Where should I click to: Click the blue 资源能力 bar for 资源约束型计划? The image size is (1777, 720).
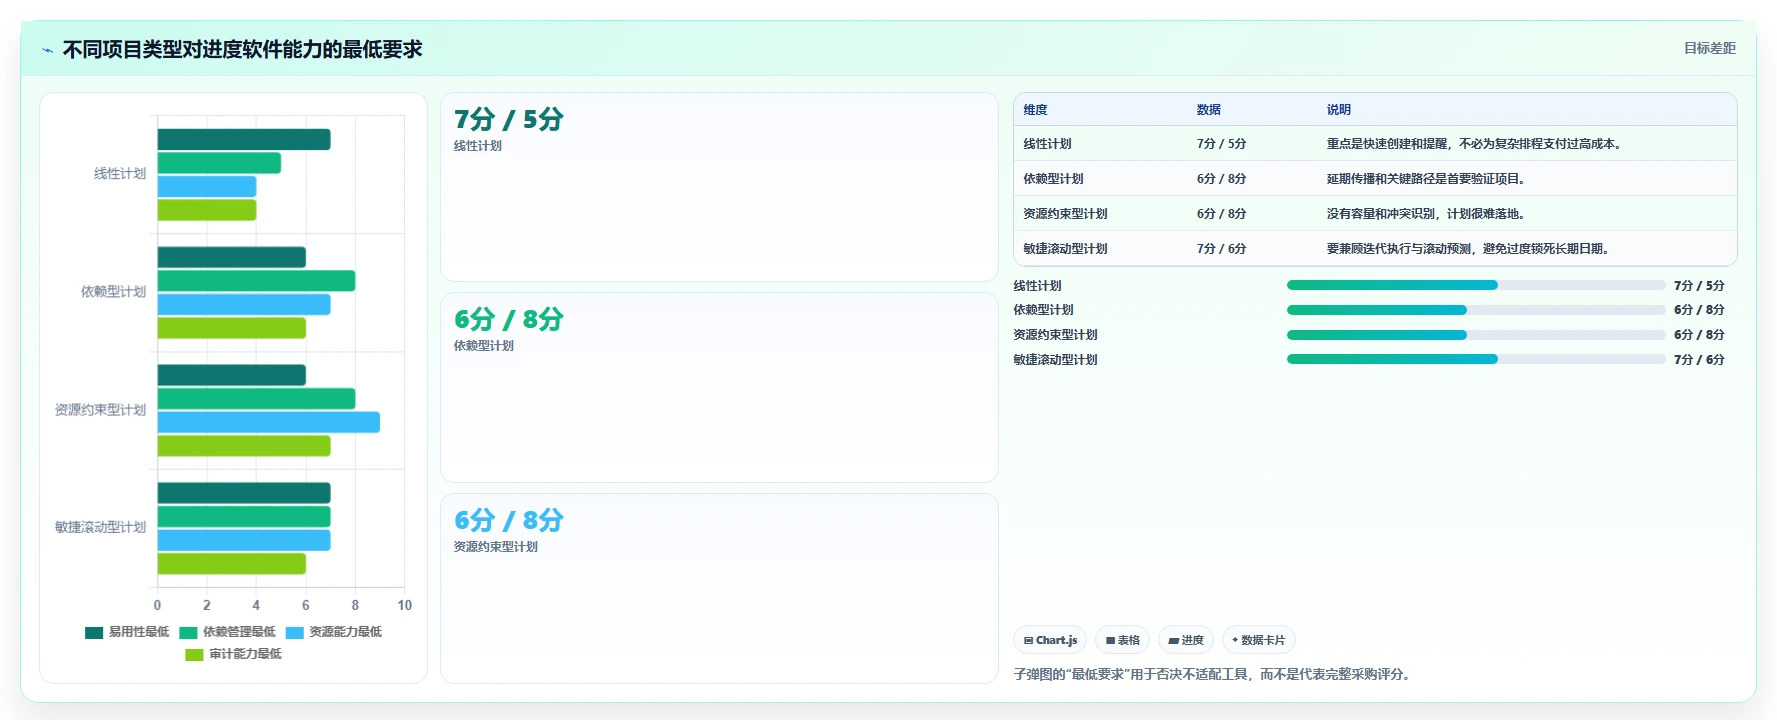point(269,422)
